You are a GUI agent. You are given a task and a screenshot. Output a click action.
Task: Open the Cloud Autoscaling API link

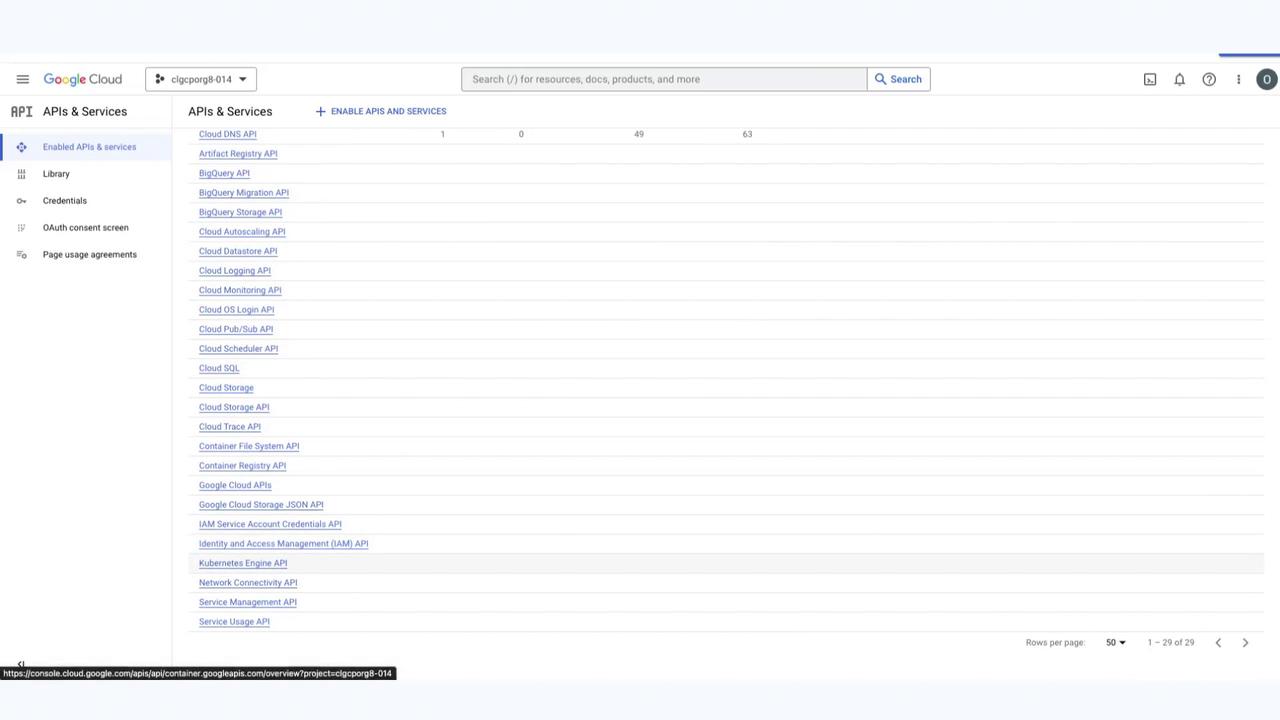(242, 232)
